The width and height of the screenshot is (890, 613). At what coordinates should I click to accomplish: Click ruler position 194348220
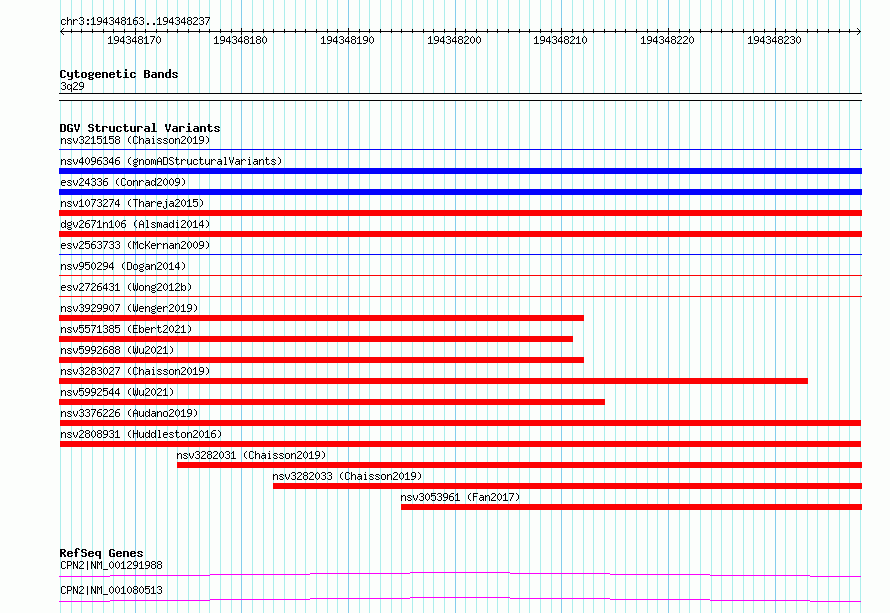pos(668,40)
